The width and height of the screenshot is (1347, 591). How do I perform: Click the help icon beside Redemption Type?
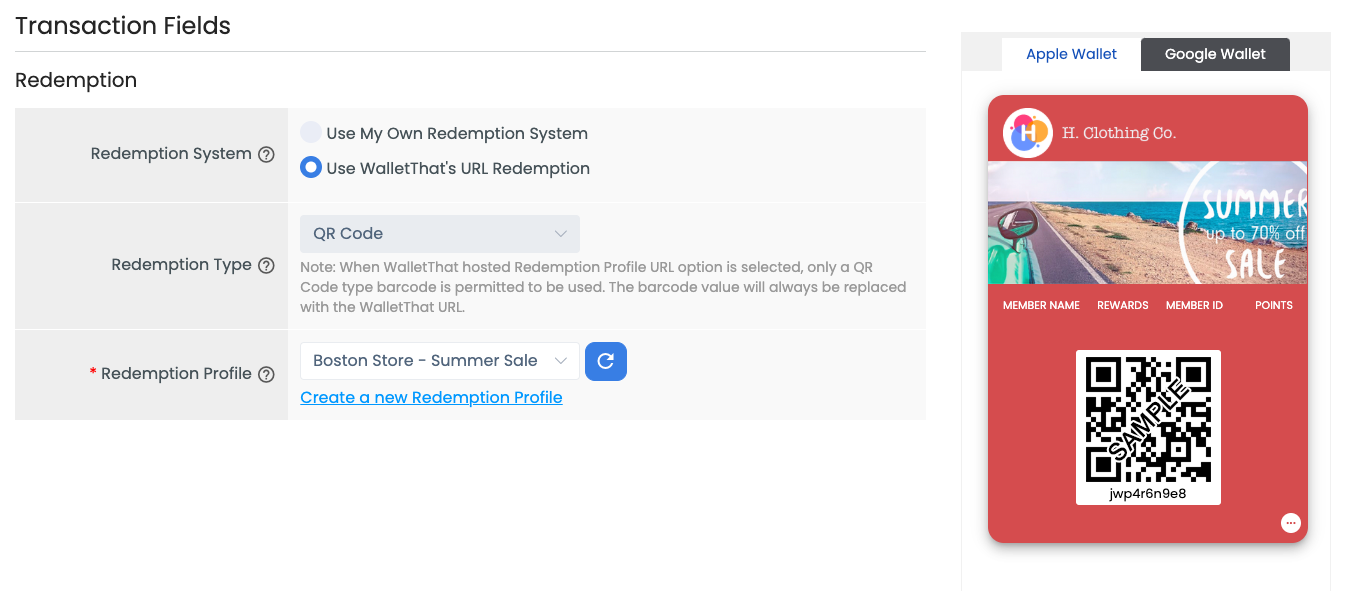pos(266,265)
